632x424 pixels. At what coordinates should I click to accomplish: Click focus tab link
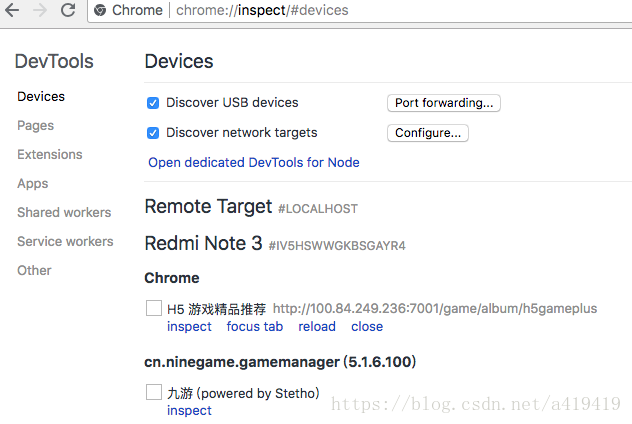[255, 326]
